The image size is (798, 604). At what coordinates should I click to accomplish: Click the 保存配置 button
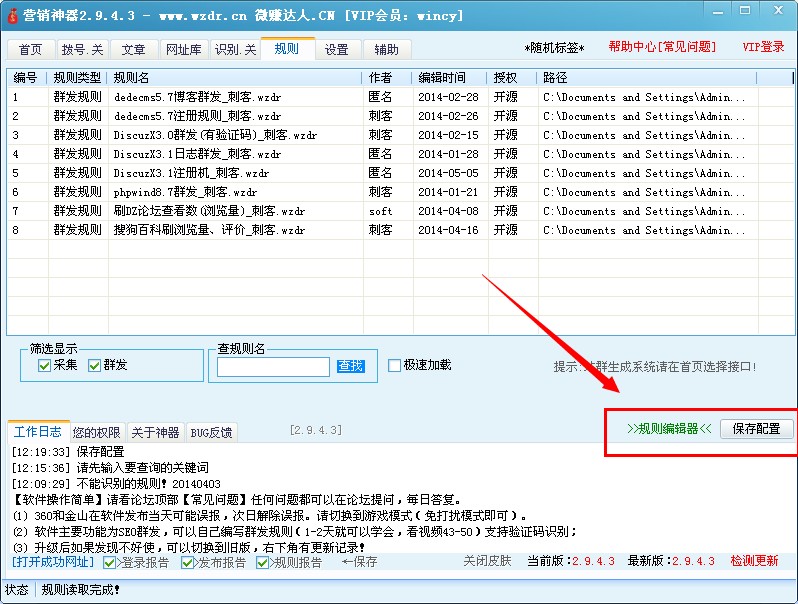pyautogui.click(x=756, y=429)
